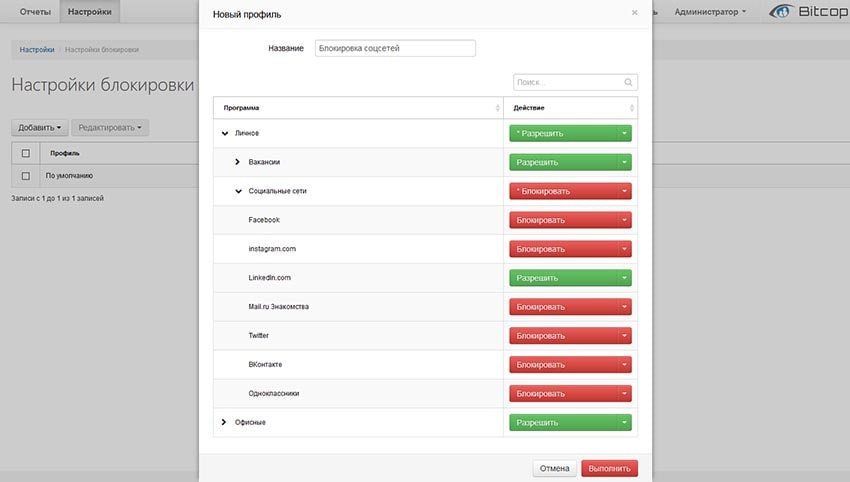Open the Отчеты tab

[x=35, y=11]
